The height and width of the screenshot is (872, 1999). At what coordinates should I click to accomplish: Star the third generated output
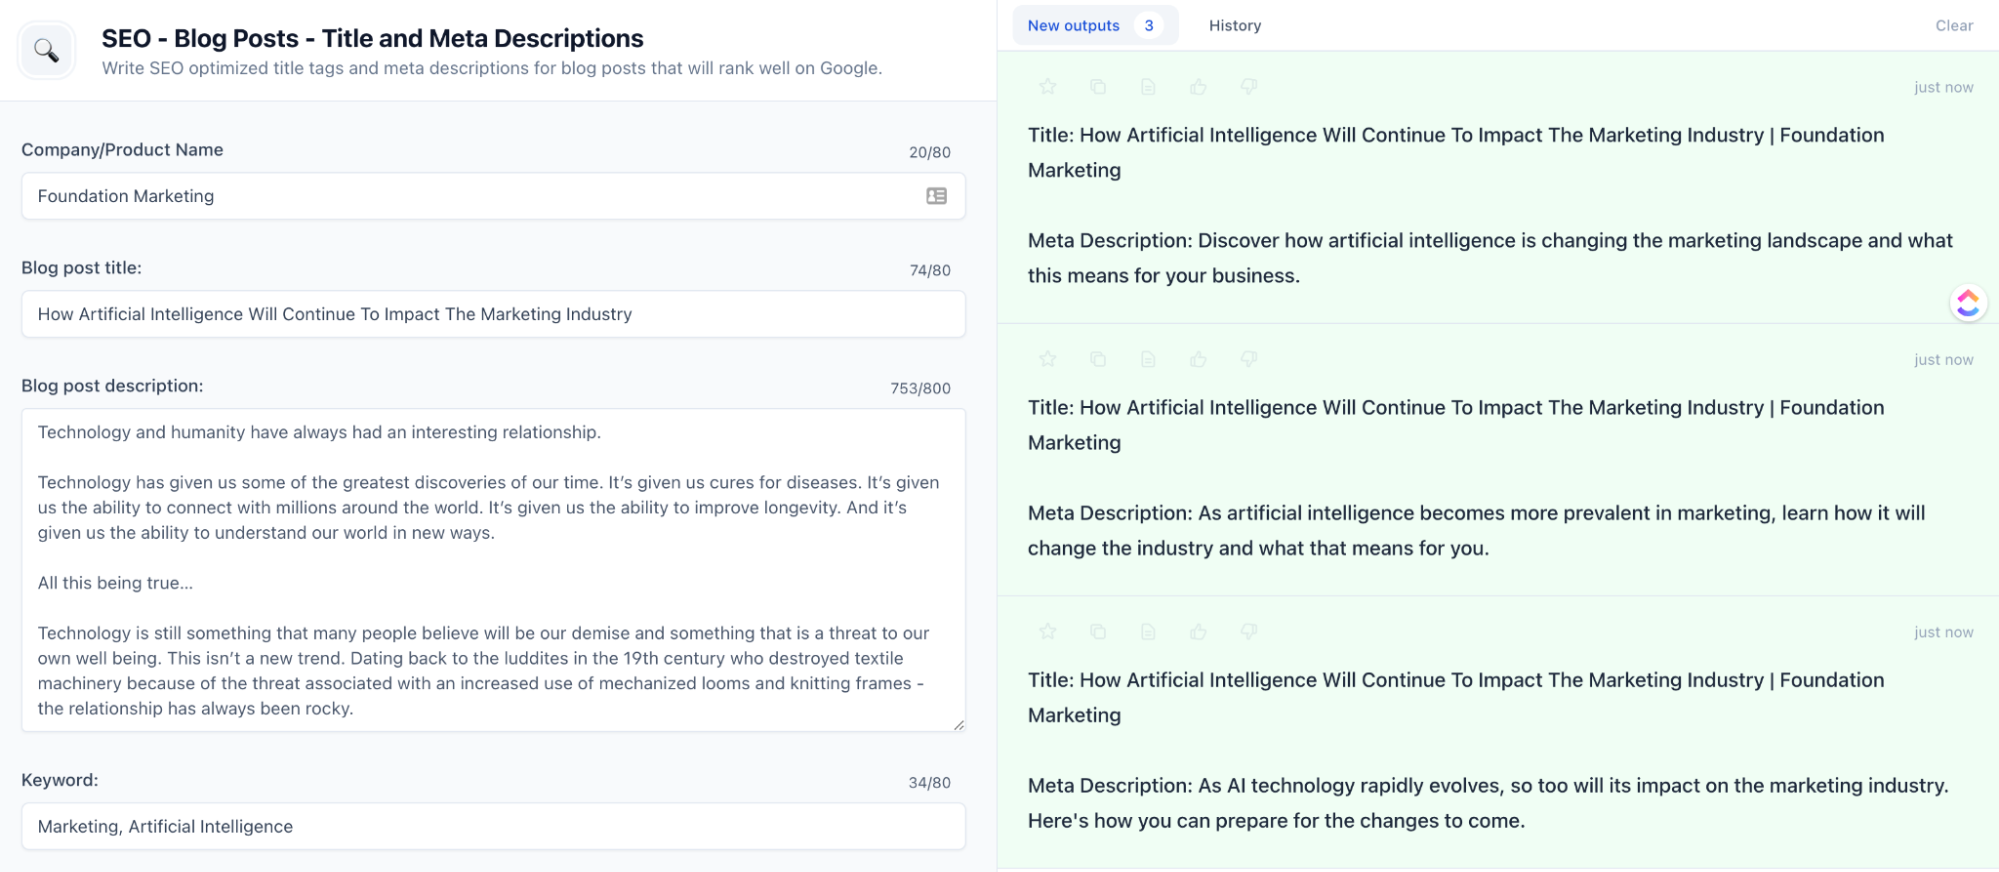coord(1047,632)
